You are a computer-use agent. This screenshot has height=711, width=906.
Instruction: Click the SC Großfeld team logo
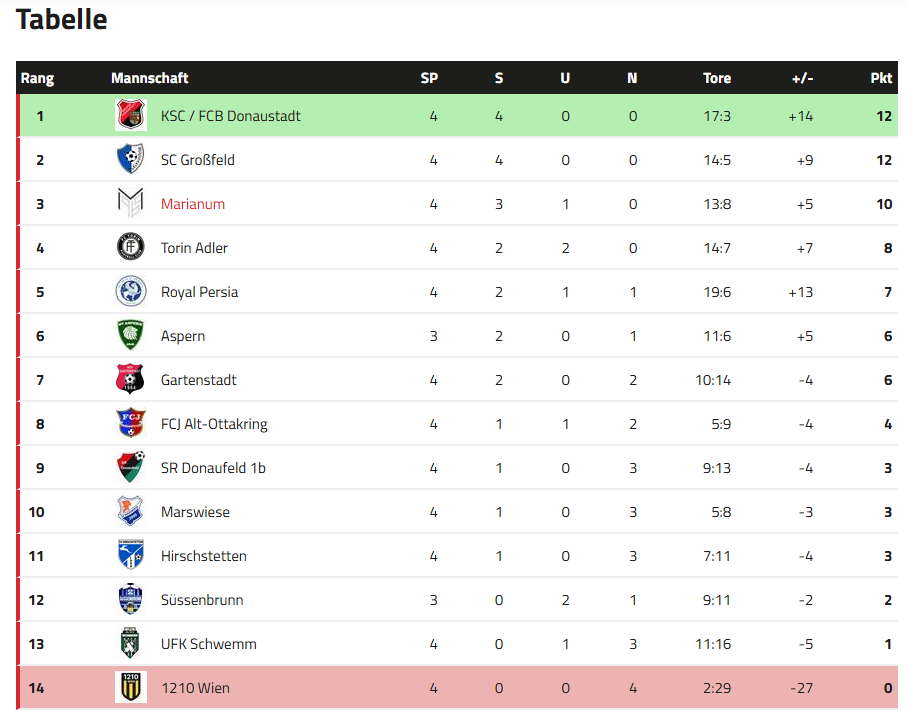(x=131, y=160)
